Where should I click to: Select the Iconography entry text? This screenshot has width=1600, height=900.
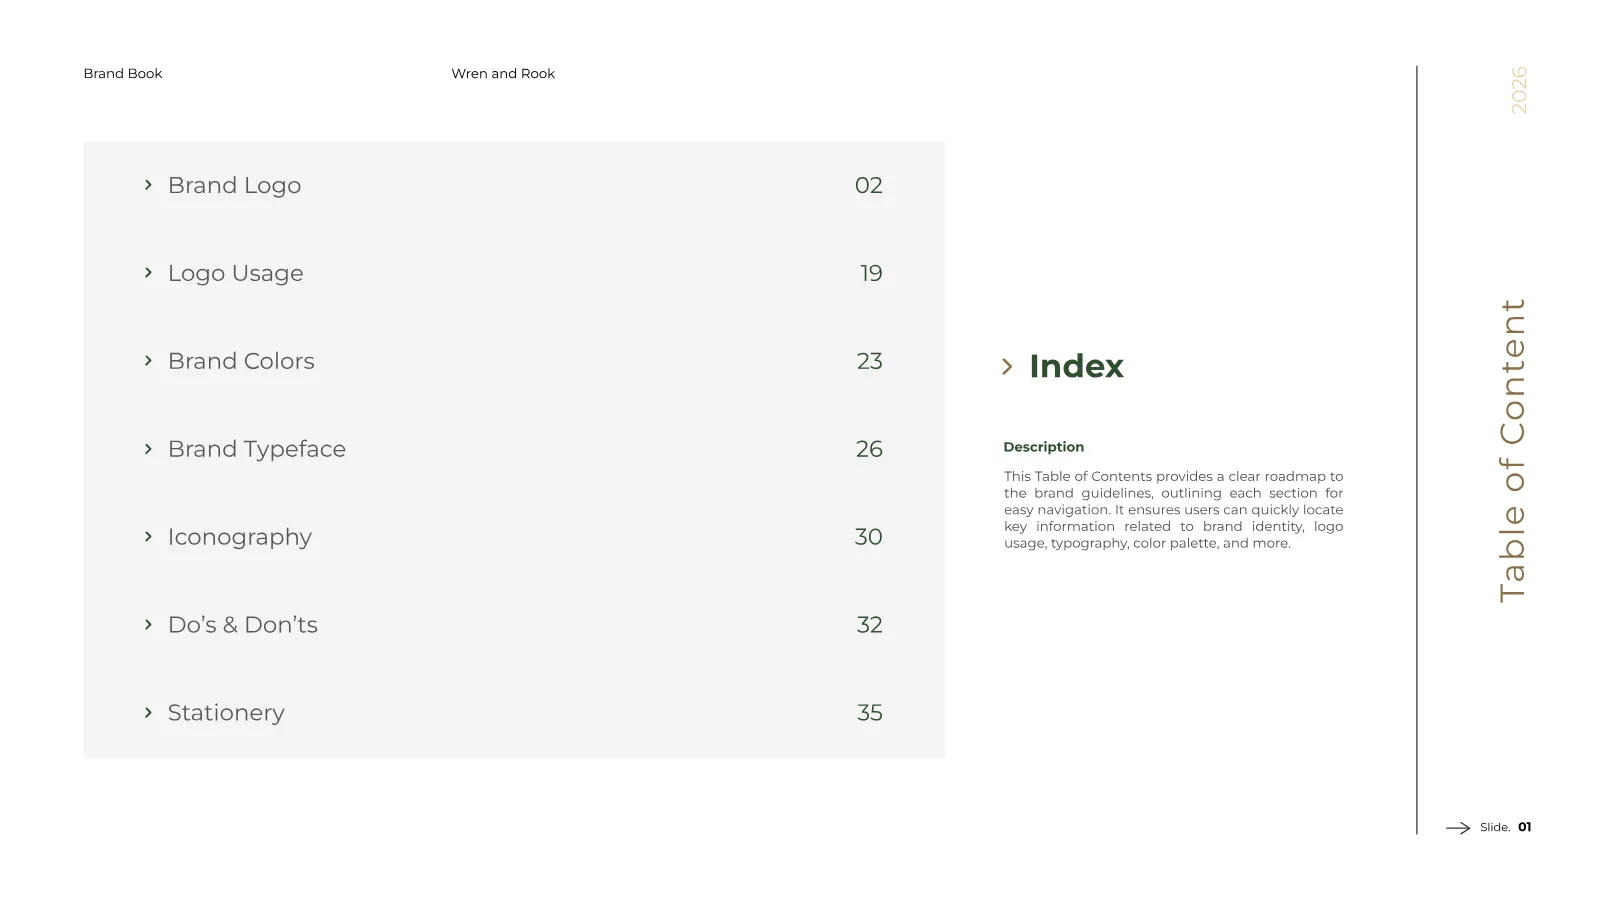(240, 538)
